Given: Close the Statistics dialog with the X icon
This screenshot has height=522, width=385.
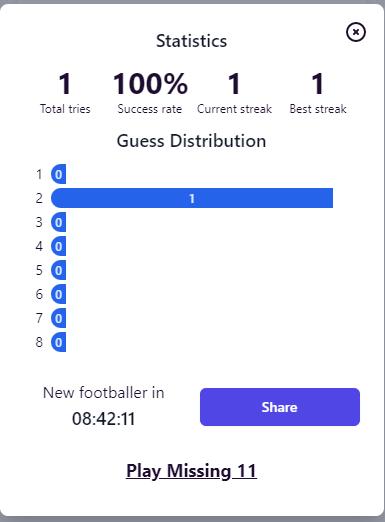Looking at the screenshot, I should 356,32.
